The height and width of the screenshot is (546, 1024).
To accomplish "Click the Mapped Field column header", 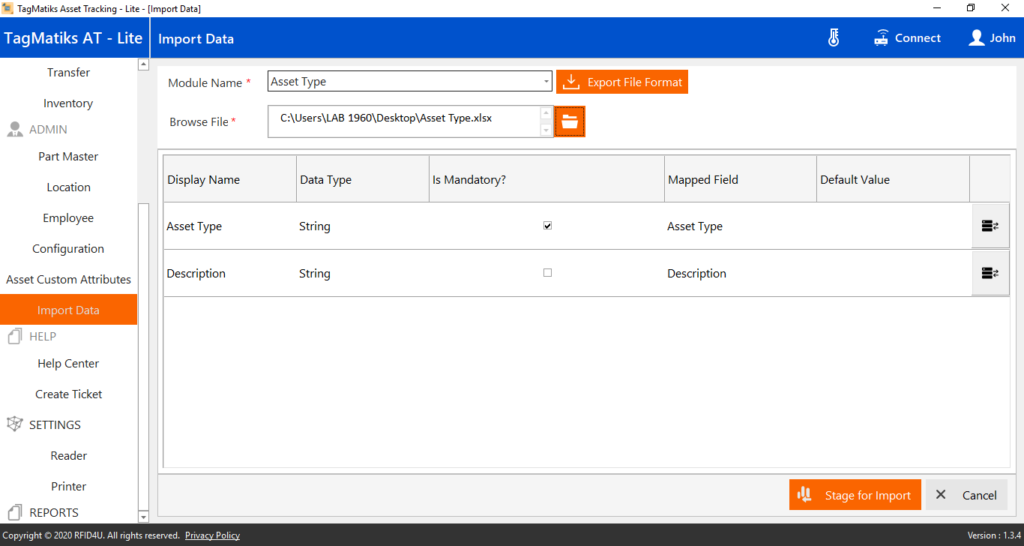I will pos(741,180).
